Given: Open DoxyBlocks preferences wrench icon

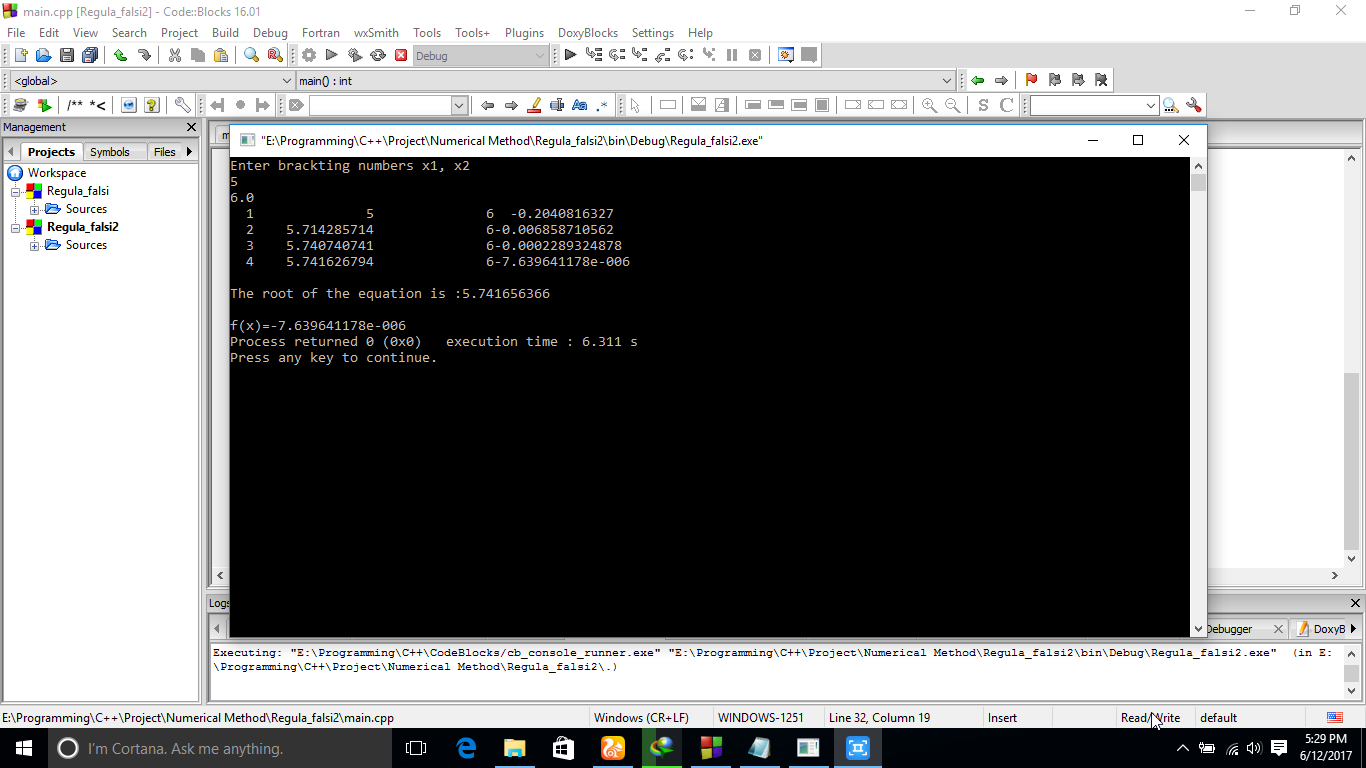Looking at the screenshot, I should pyautogui.click(x=182, y=105).
